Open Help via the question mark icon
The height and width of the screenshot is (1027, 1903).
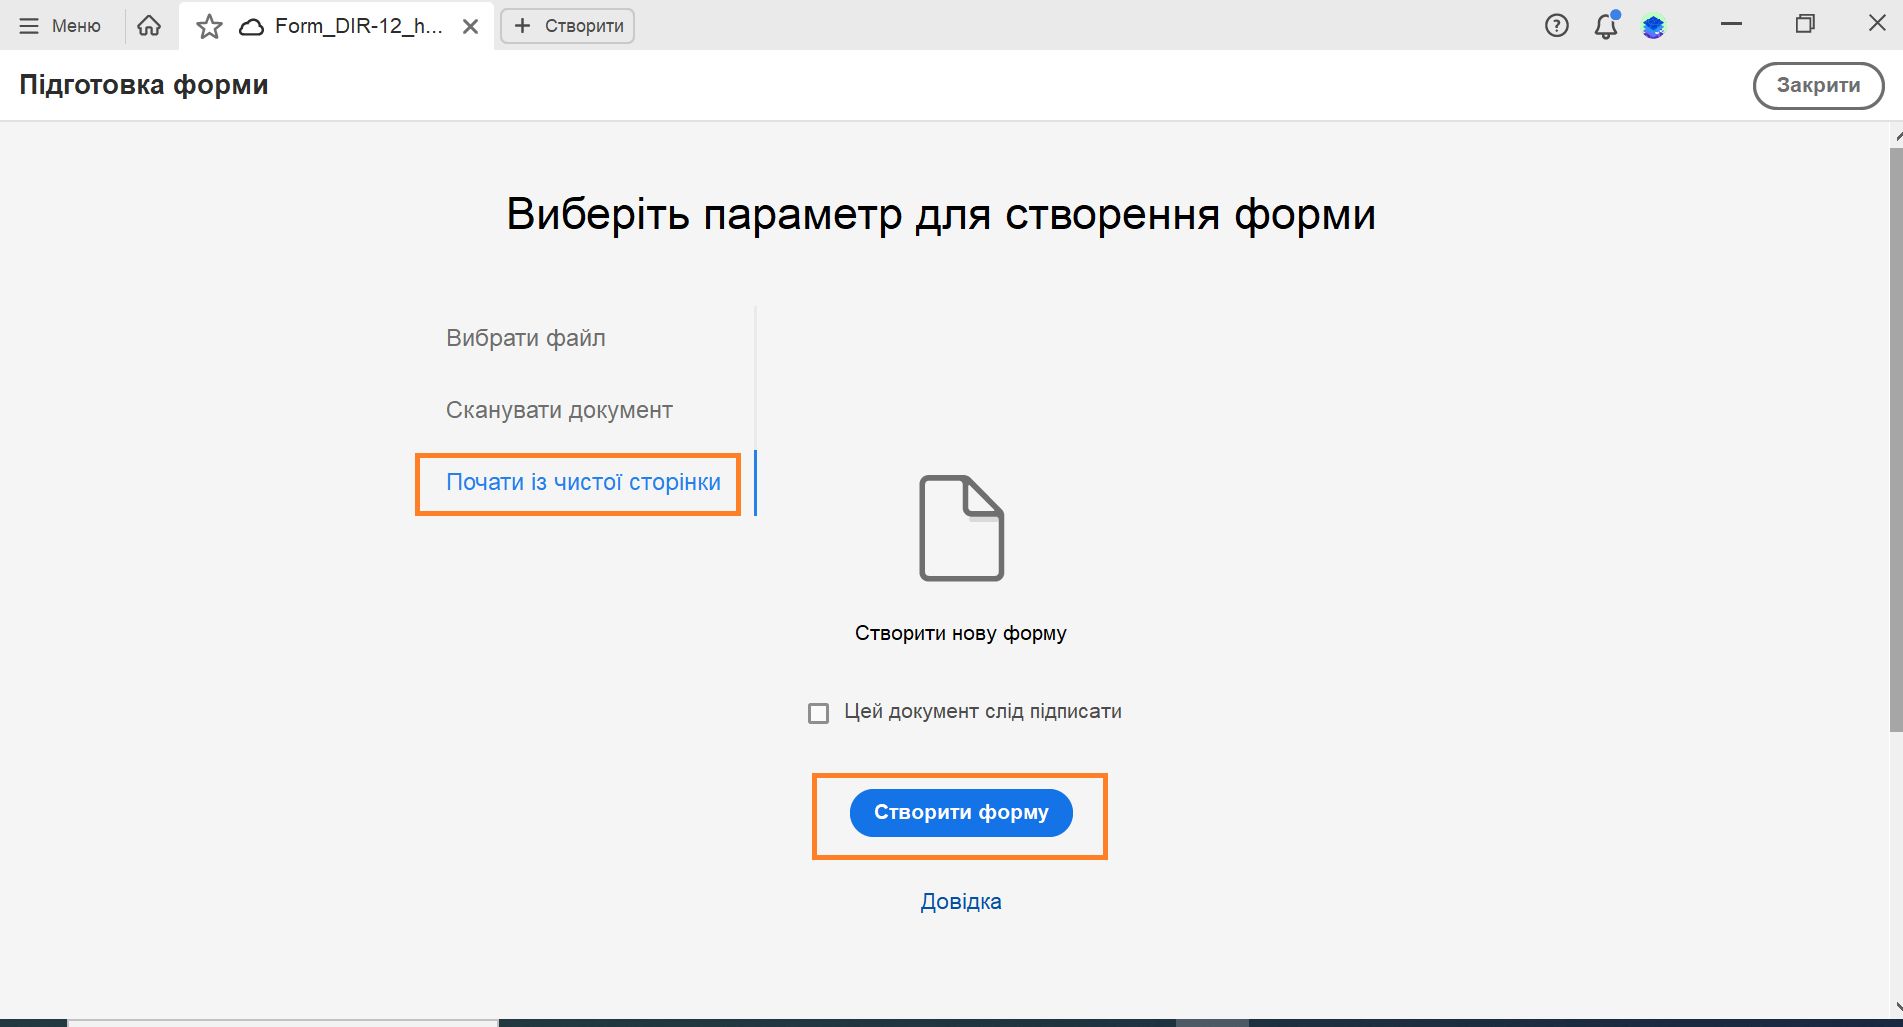click(x=1556, y=25)
